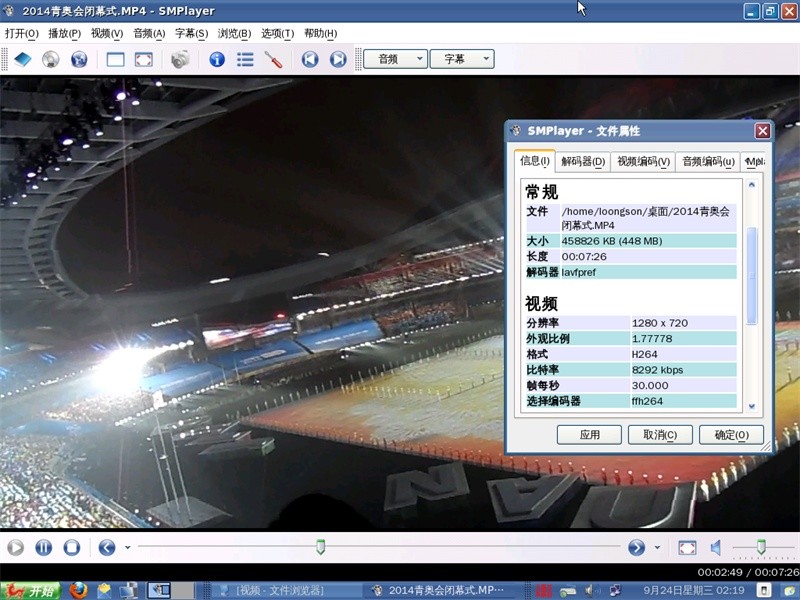Click the frames per second value 30.000
Image resolution: width=800 pixels, height=600 pixels.
650,385
